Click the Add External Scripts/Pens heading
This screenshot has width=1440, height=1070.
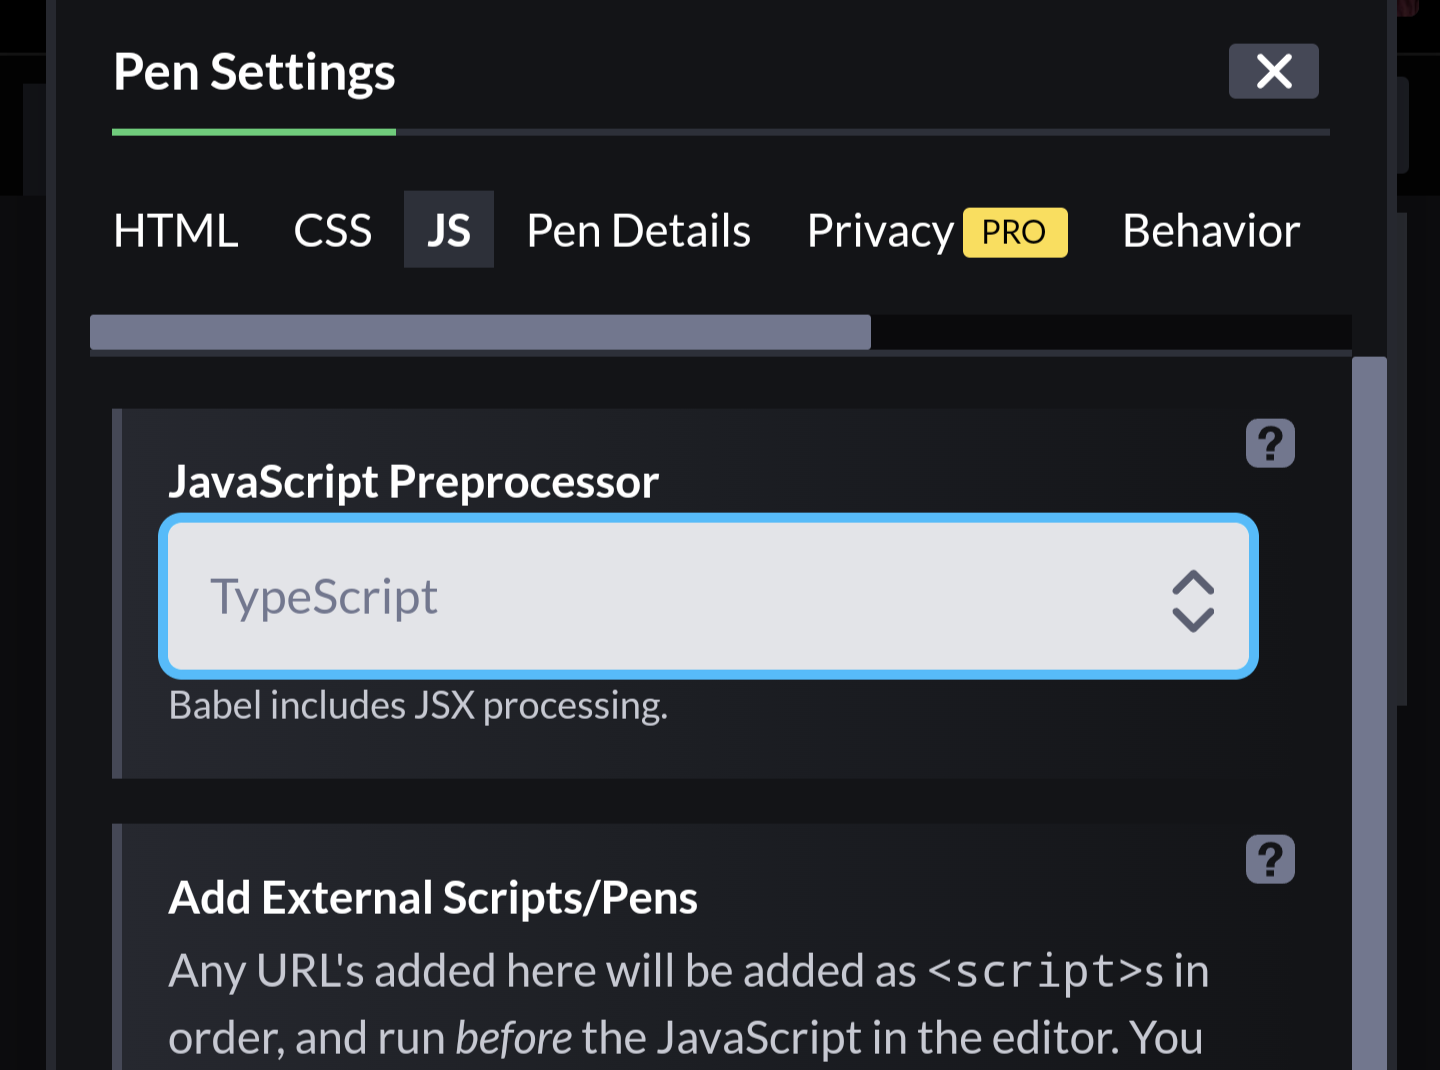click(x=433, y=897)
